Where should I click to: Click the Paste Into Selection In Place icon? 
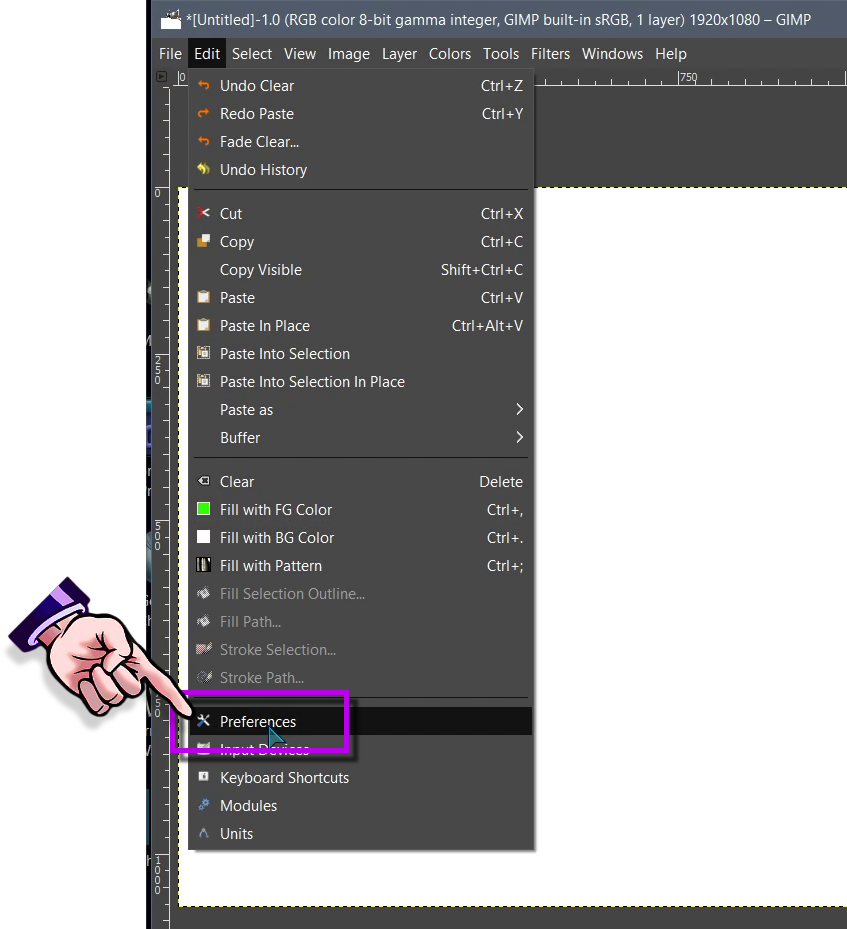pos(203,380)
